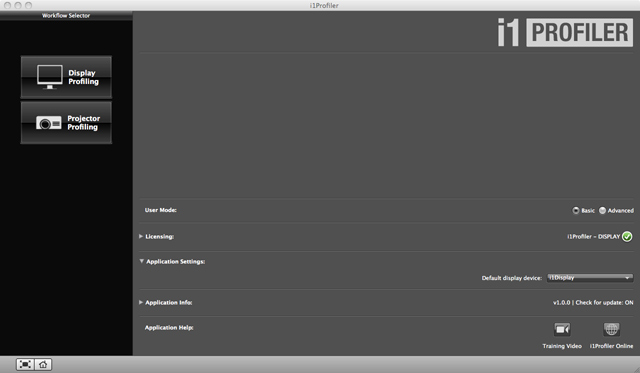Image resolution: width=640 pixels, height=373 pixels.
Task: Open the Display Profiling workflow
Action: (66, 77)
